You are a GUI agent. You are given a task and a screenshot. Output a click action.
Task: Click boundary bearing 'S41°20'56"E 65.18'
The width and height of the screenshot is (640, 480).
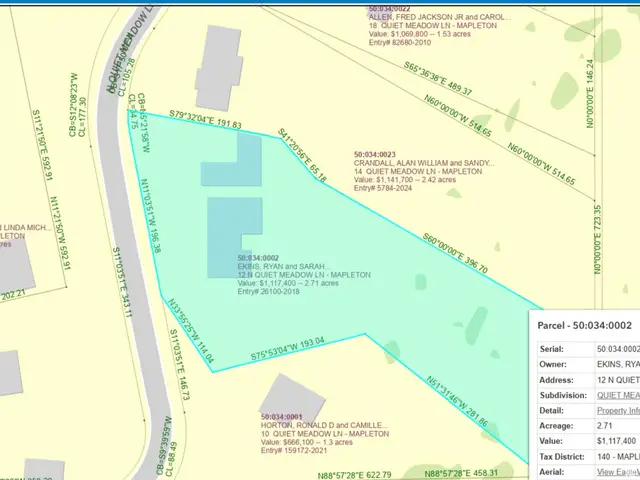click(302, 156)
